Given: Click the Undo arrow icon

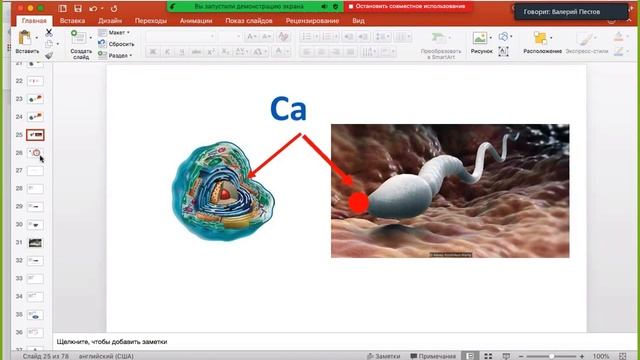Looking at the screenshot, I should (93, 8).
